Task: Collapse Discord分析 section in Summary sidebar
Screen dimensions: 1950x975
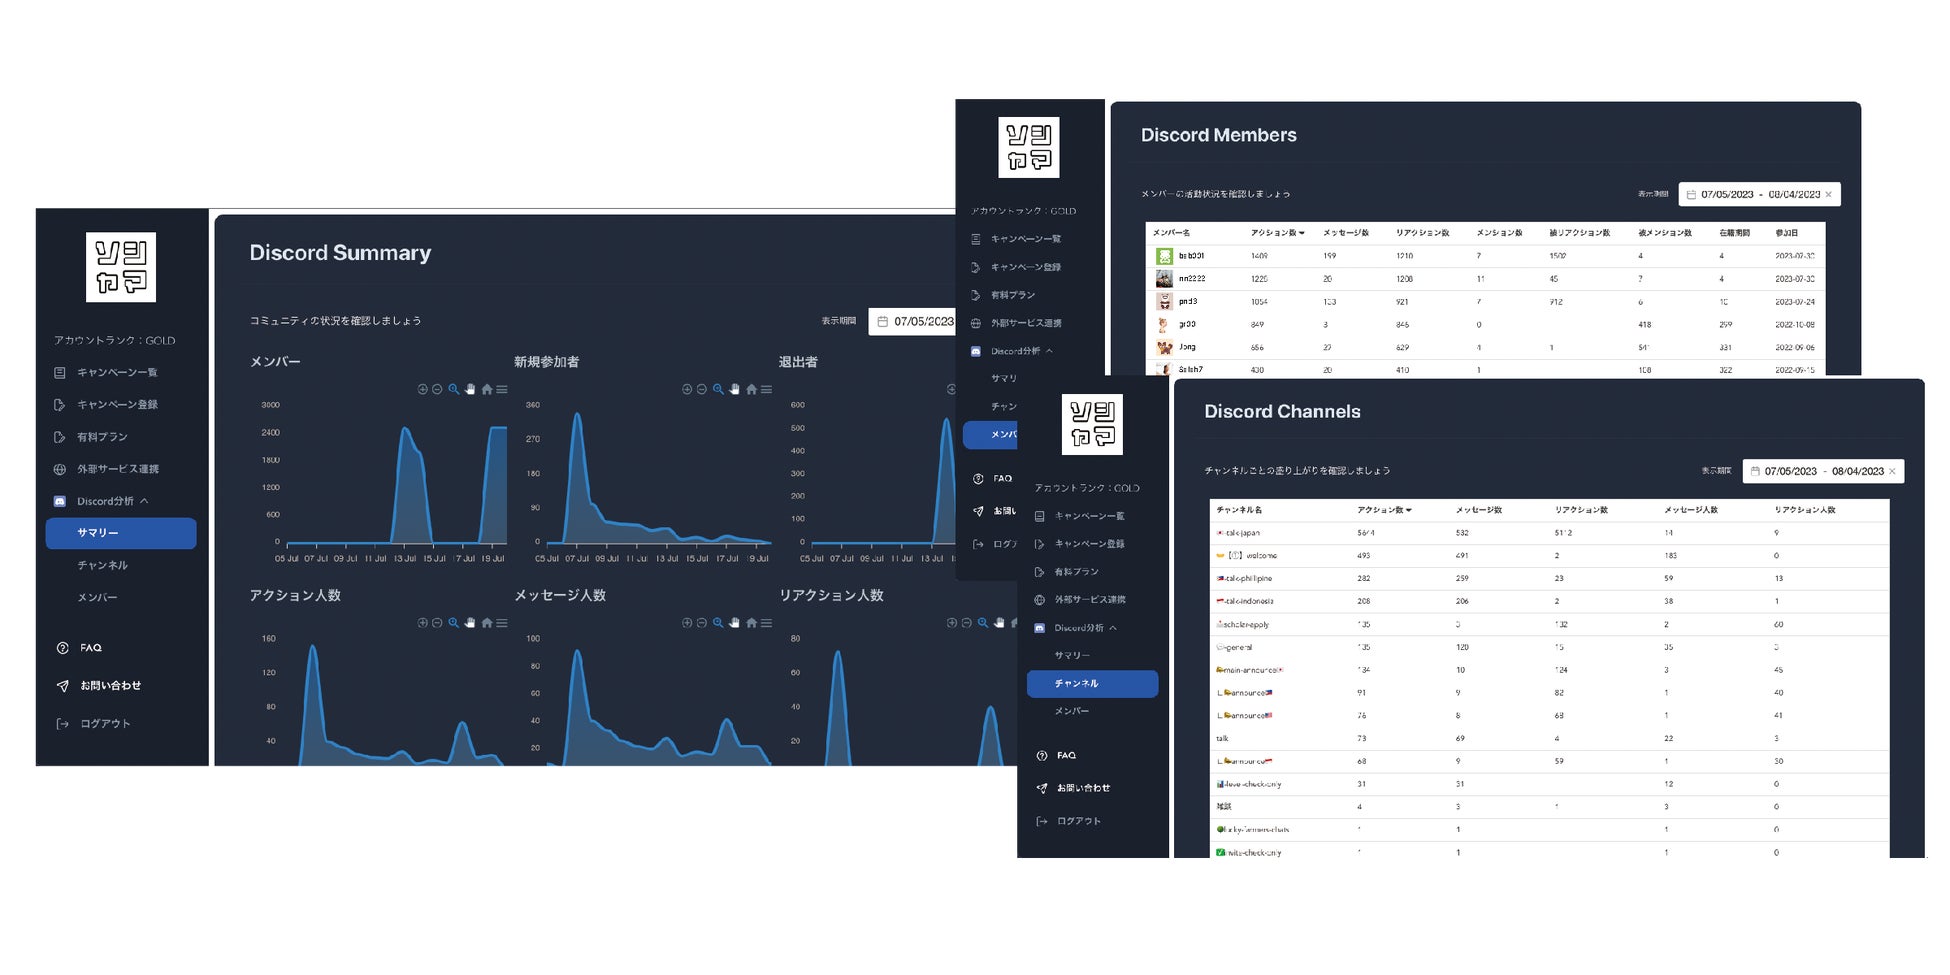Action: 144,501
